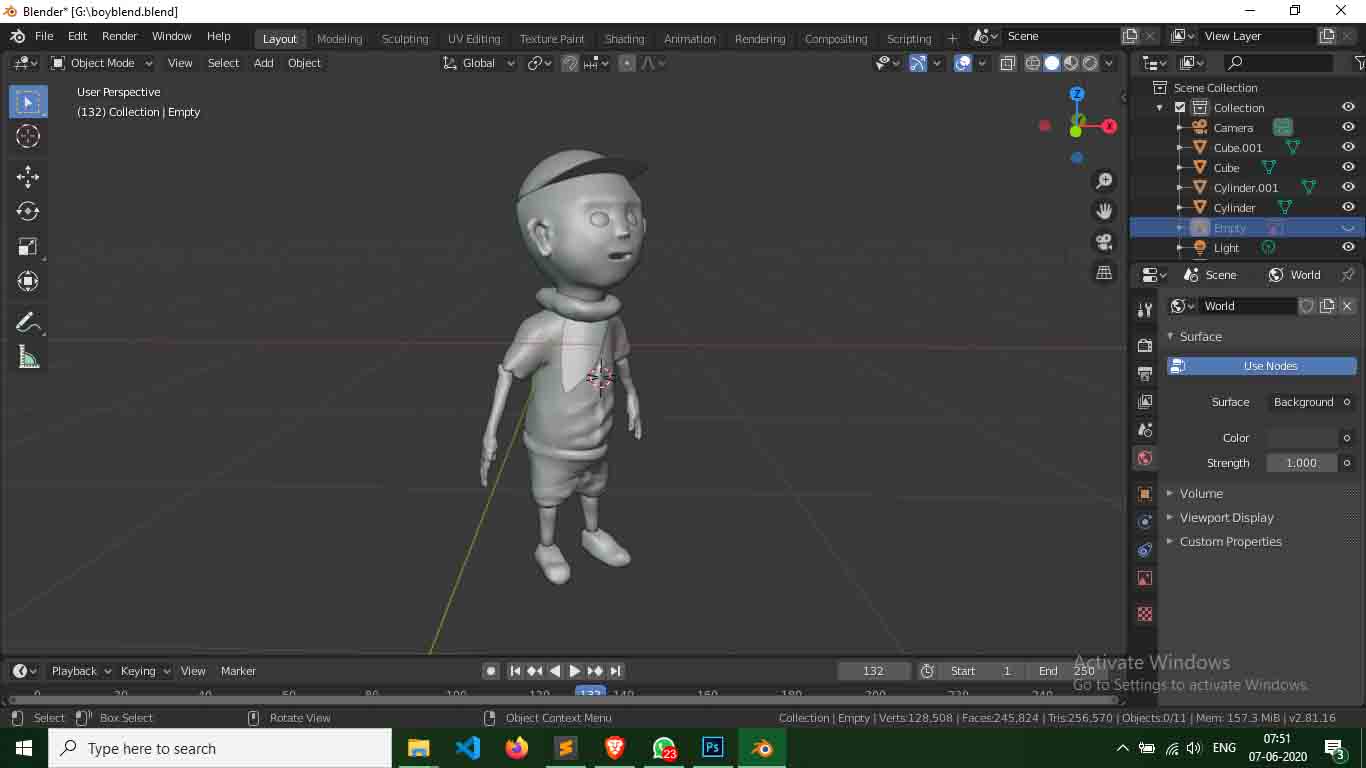This screenshot has height=768, width=1366.
Task: Uncheck the Collection checkbox in outliner
Action: [x=1180, y=108]
